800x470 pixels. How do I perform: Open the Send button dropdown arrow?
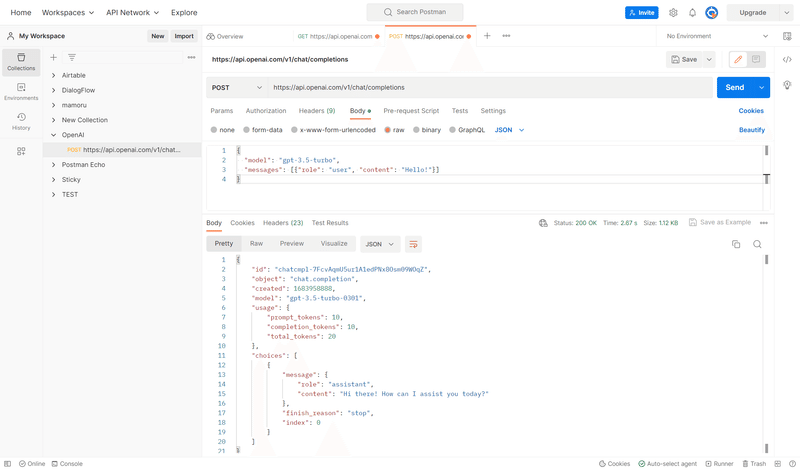[761, 88]
